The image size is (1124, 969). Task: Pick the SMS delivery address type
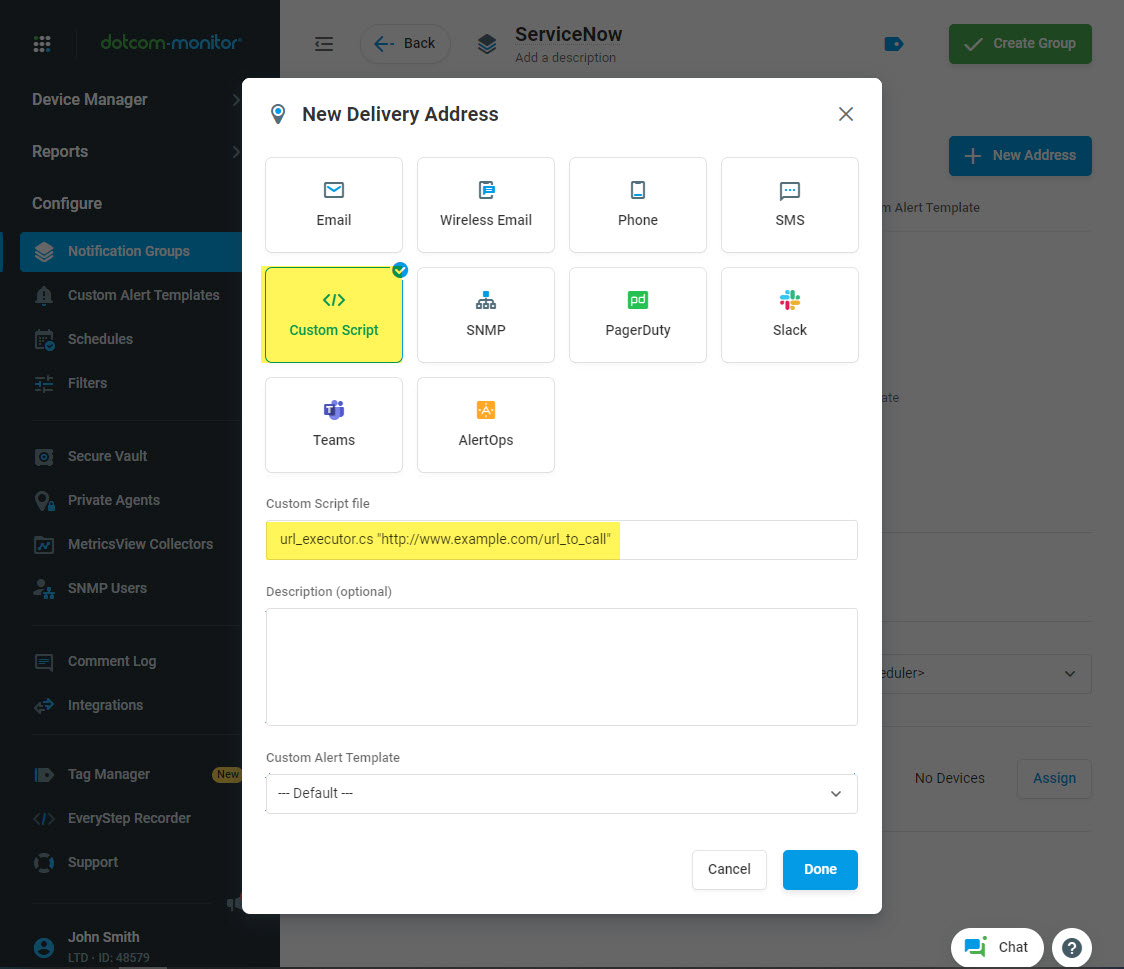[x=790, y=205]
